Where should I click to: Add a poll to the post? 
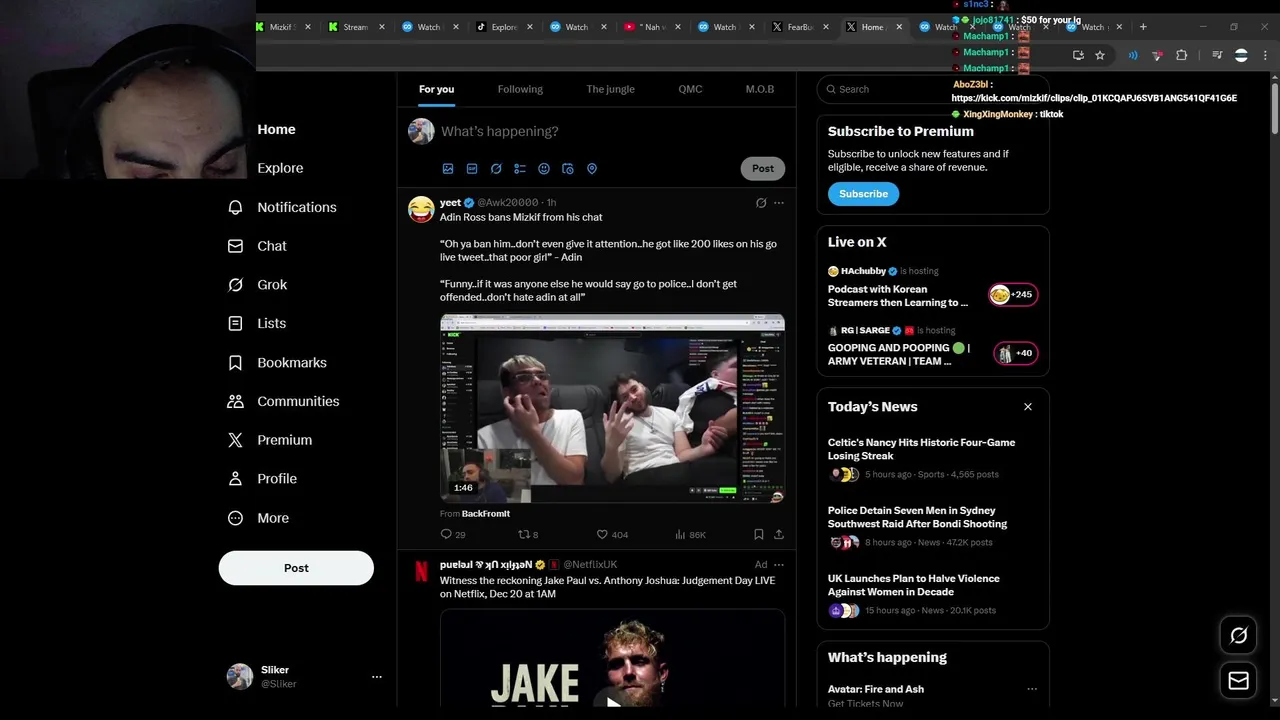point(520,169)
